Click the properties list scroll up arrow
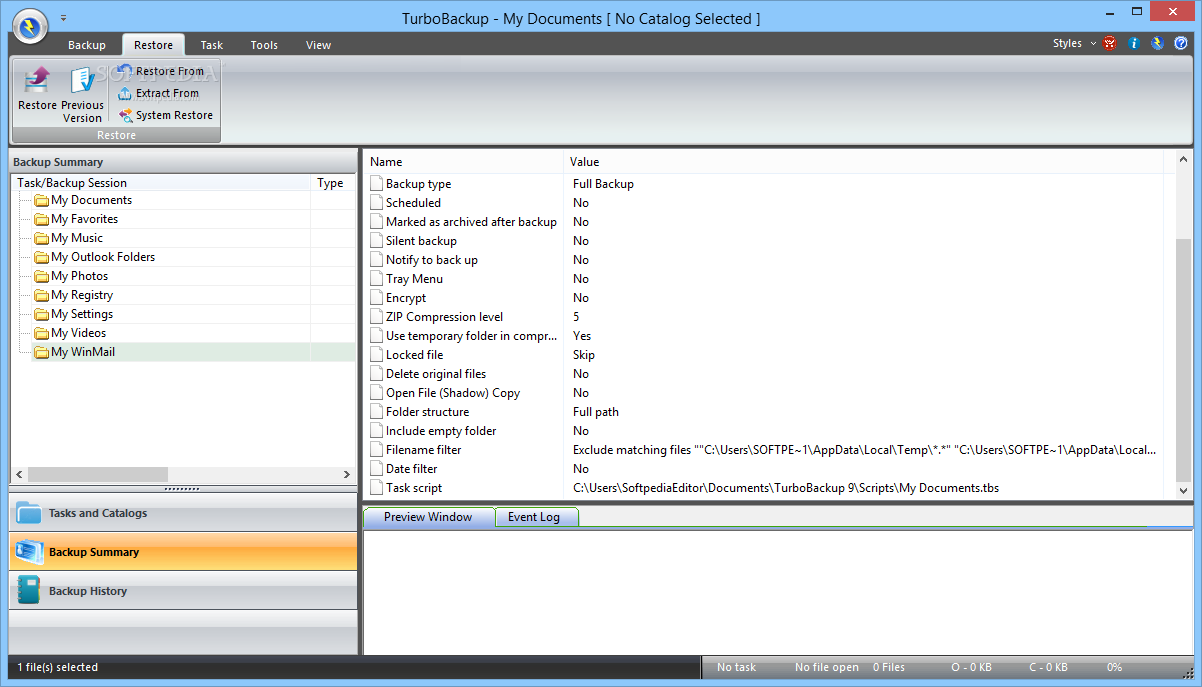Image resolution: width=1202 pixels, height=687 pixels. pyautogui.click(x=1184, y=160)
